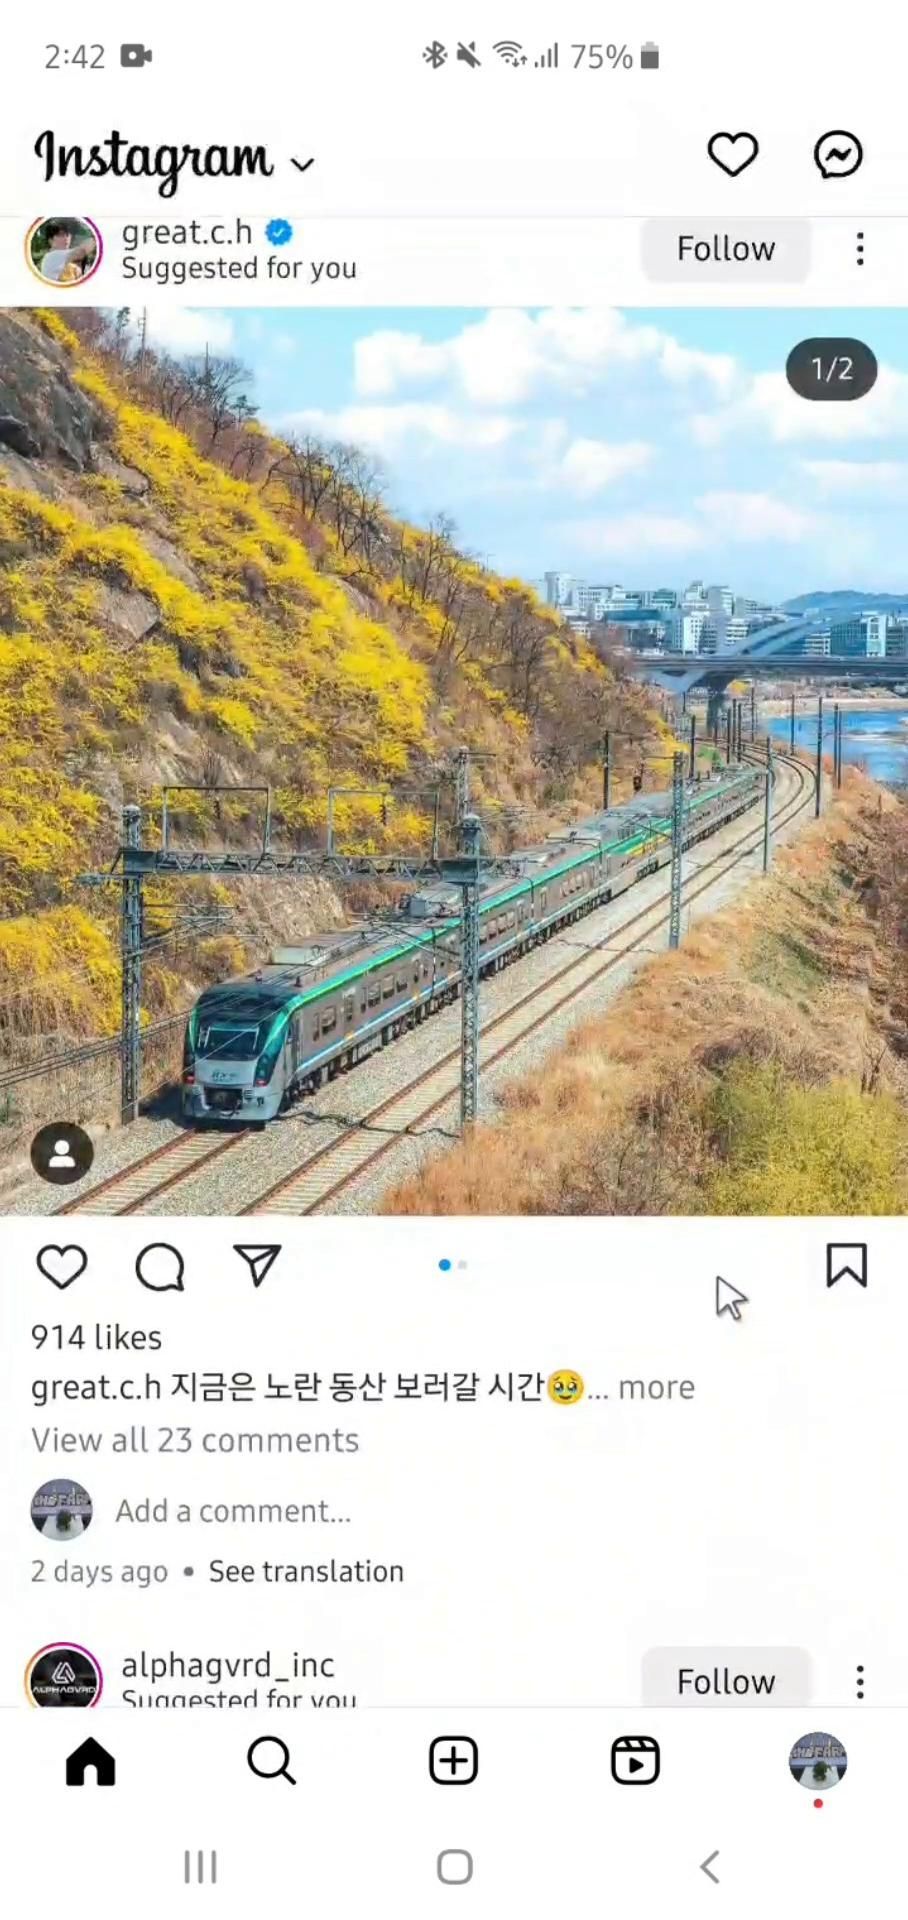View all 23 comments
Viewport: 908px width, 1920px height.
195,1440
